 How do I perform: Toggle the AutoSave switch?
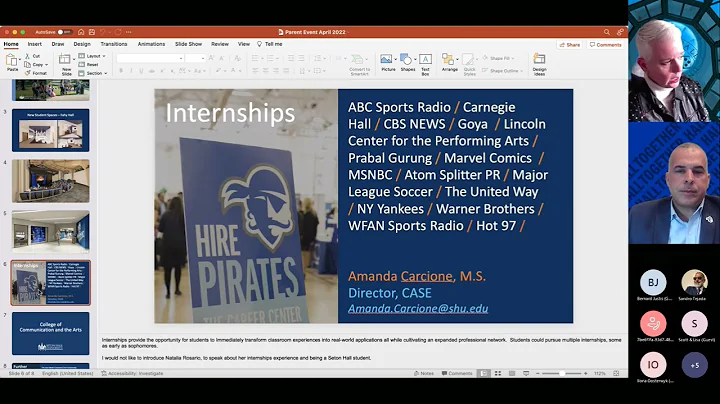64,32
